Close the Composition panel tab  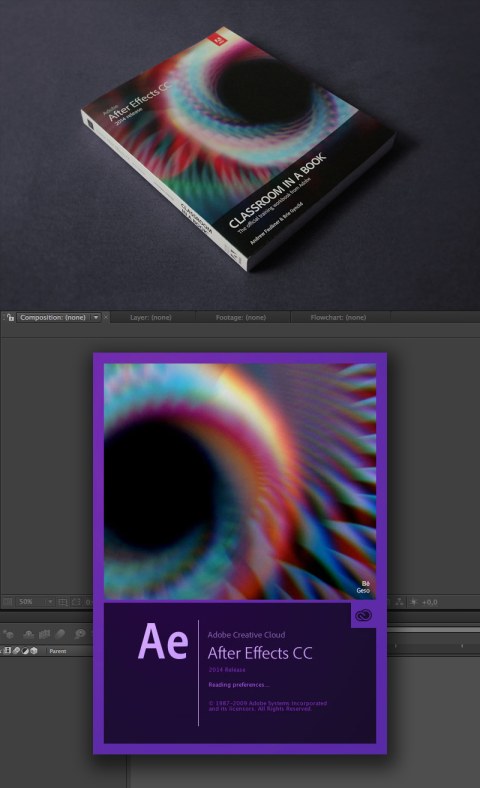point(106,317)
